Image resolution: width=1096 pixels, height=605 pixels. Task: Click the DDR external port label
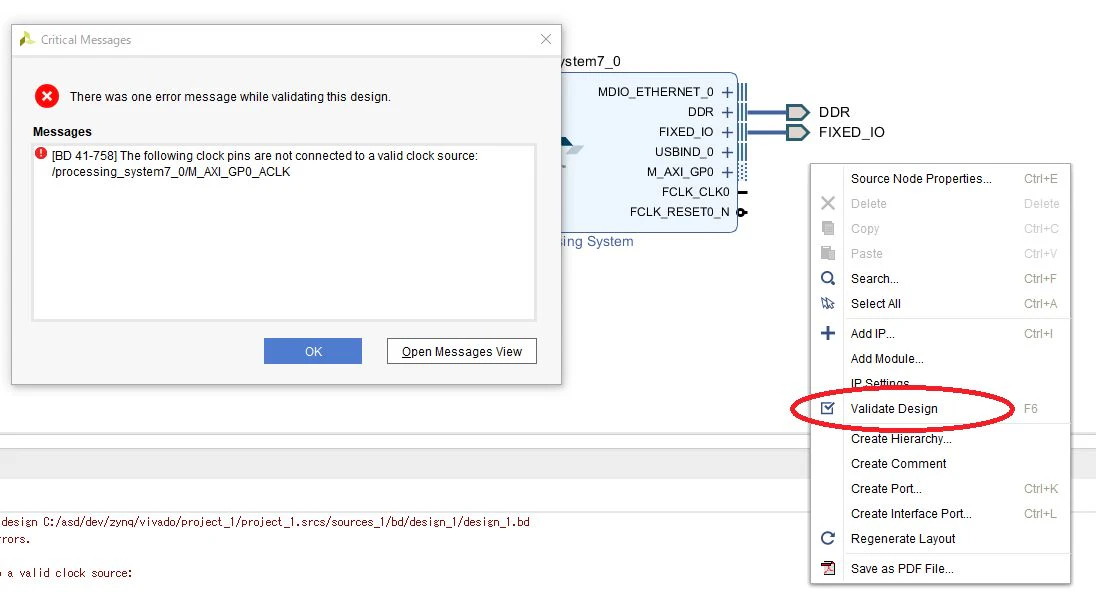pos(835,112)
